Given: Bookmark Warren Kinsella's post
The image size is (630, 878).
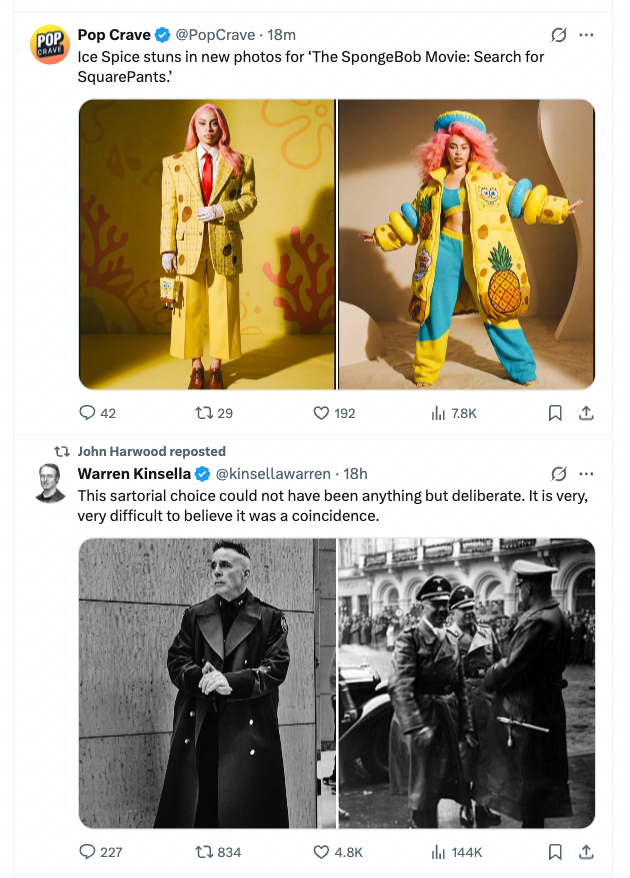Looking at the screenshot, I should click(x=555, y=852).
